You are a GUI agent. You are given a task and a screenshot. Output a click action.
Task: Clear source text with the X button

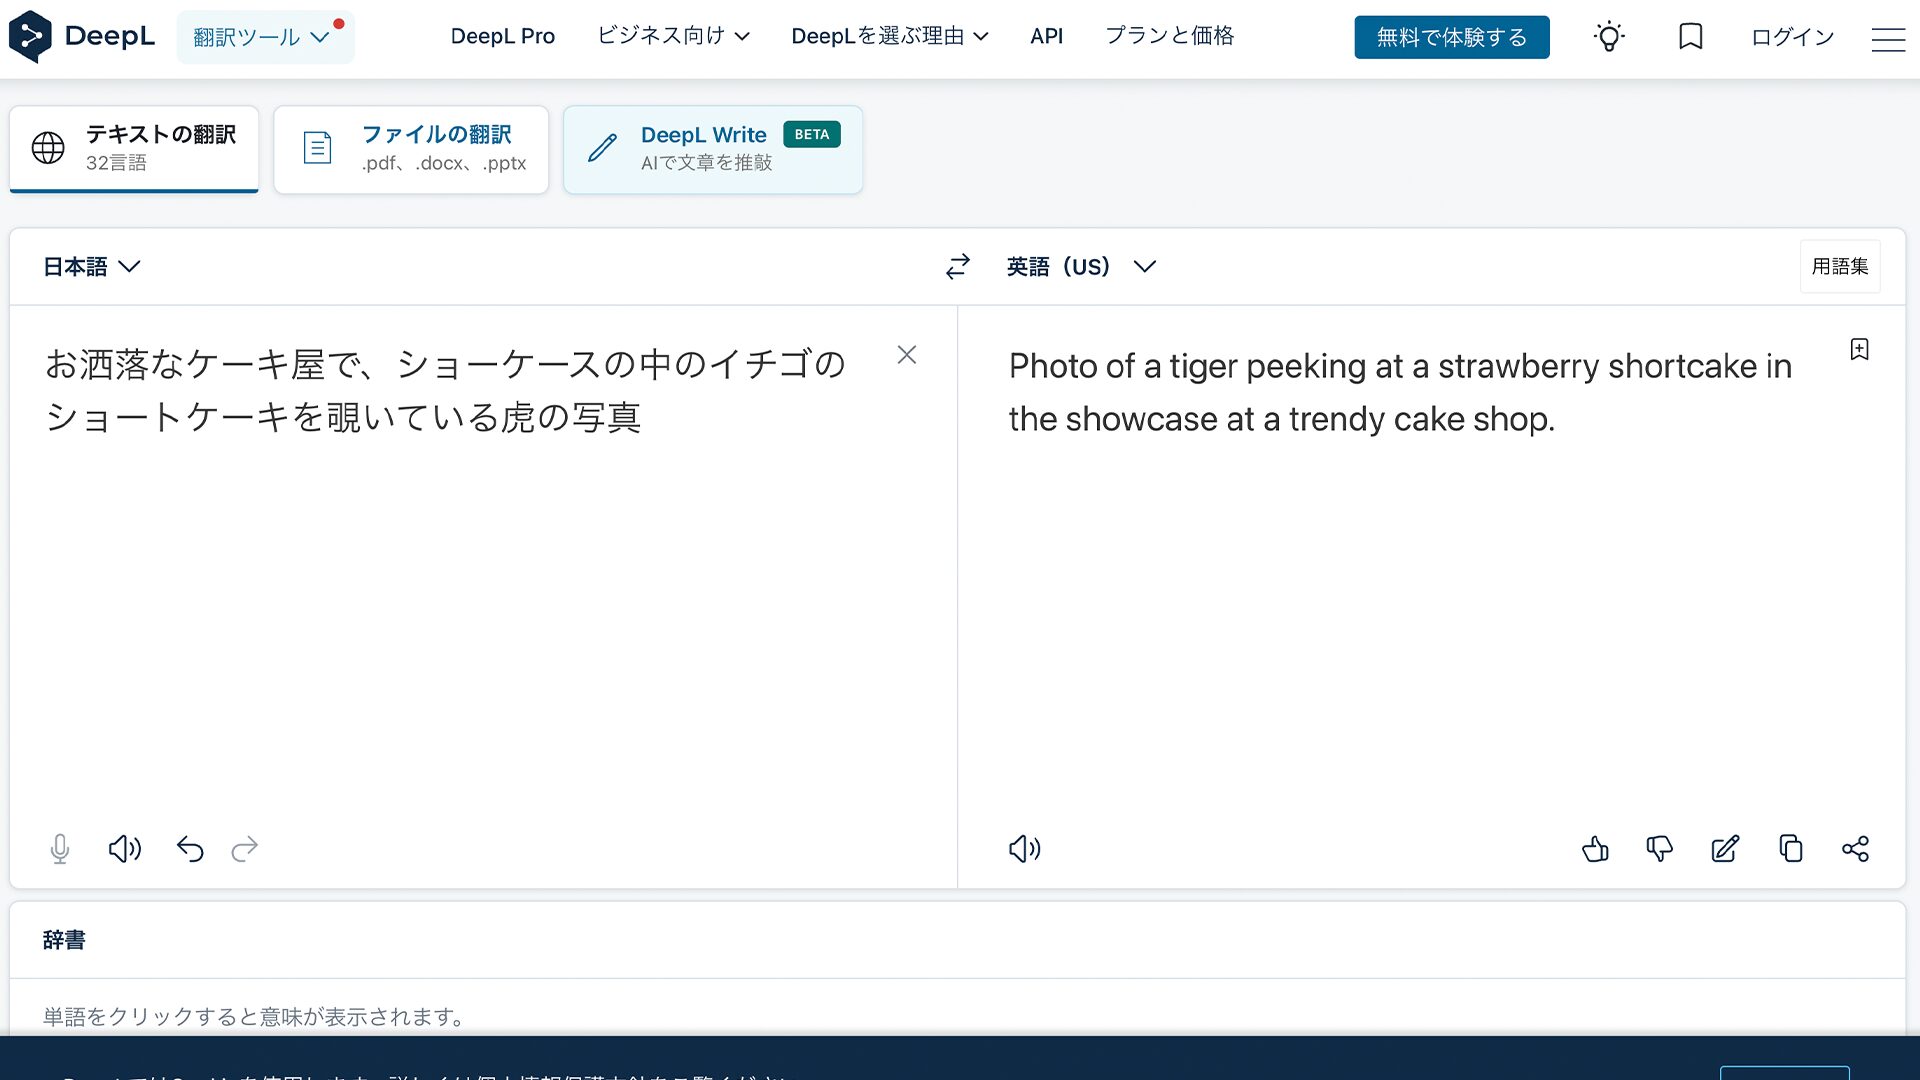point(906,355)
